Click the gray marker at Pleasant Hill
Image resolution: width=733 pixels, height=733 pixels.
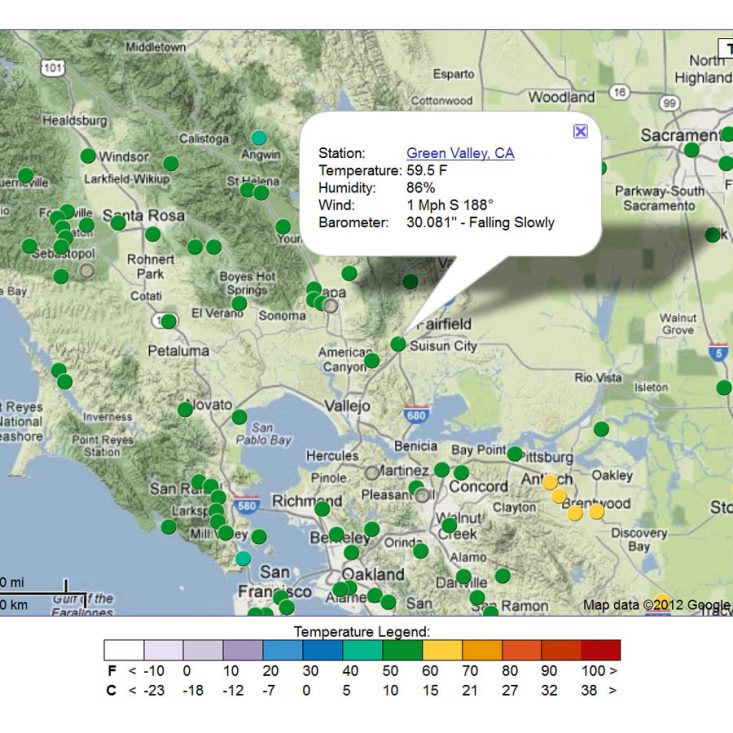[422, 495]
